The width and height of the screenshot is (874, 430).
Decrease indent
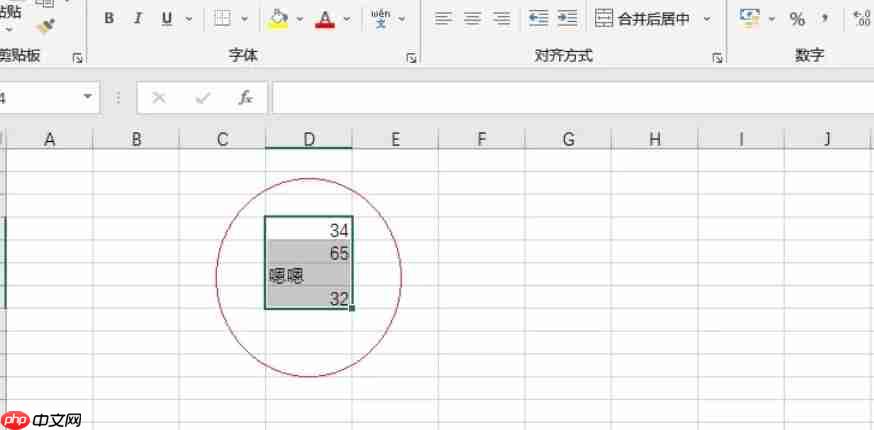click(x=538, y=18)
